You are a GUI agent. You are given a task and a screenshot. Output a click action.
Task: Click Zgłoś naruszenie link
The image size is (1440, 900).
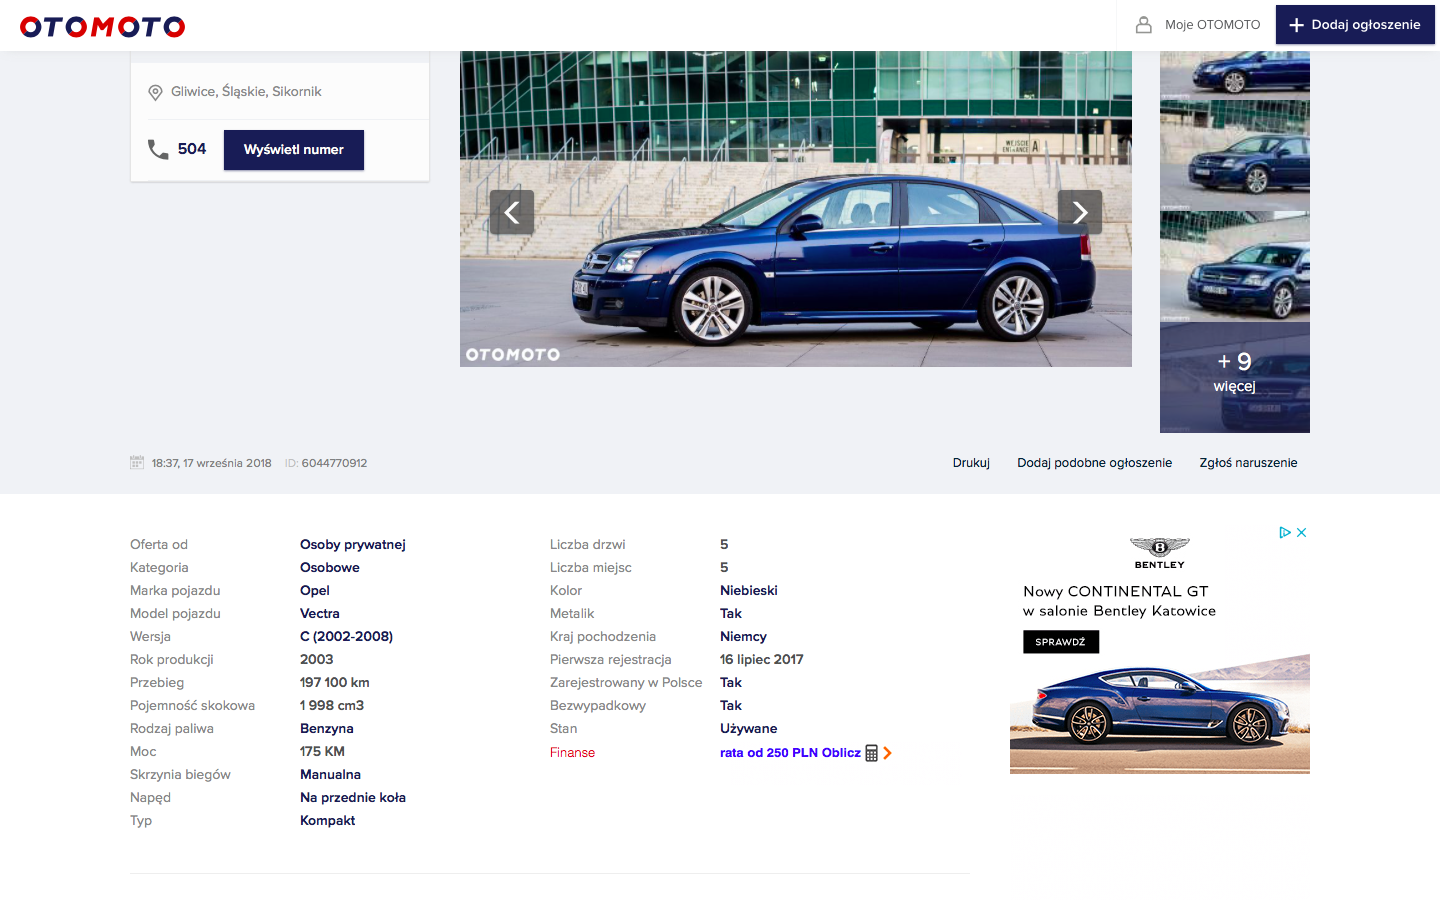point(1248,463)
